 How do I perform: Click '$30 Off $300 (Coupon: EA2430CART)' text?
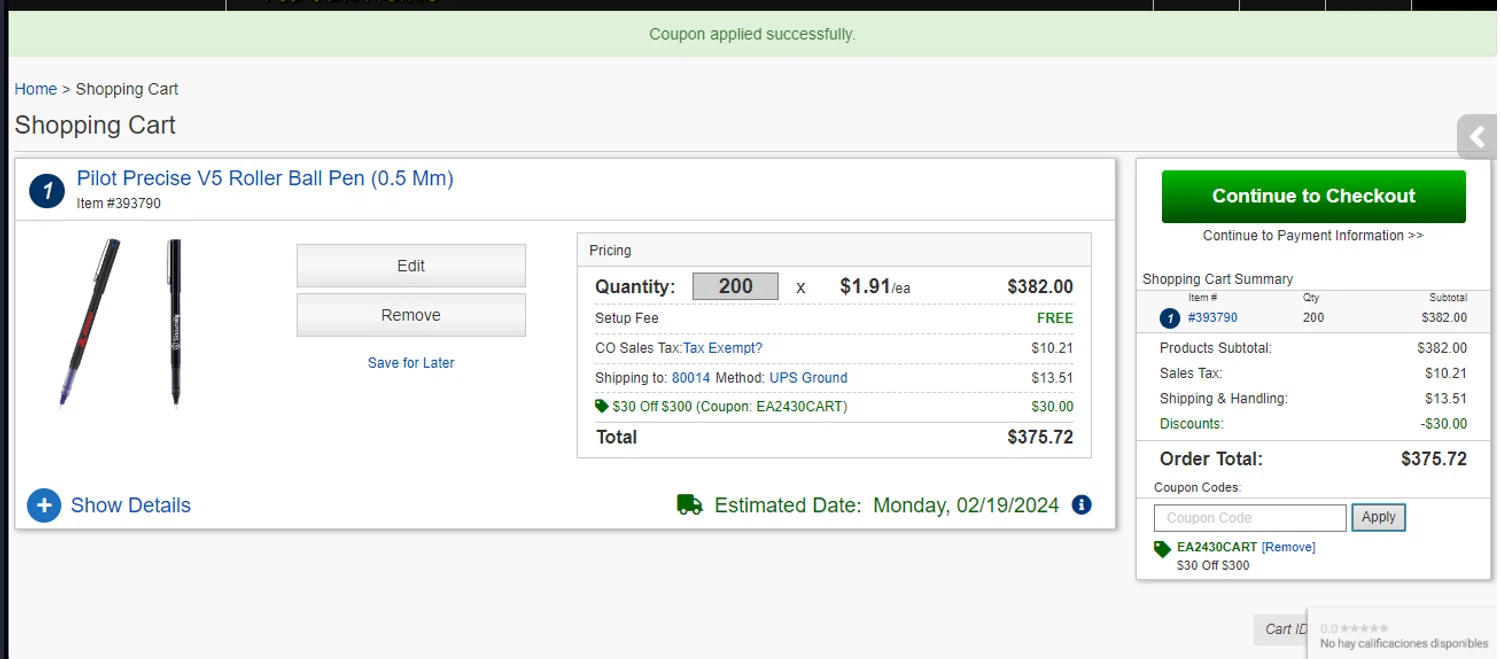(x=730, y=407)
